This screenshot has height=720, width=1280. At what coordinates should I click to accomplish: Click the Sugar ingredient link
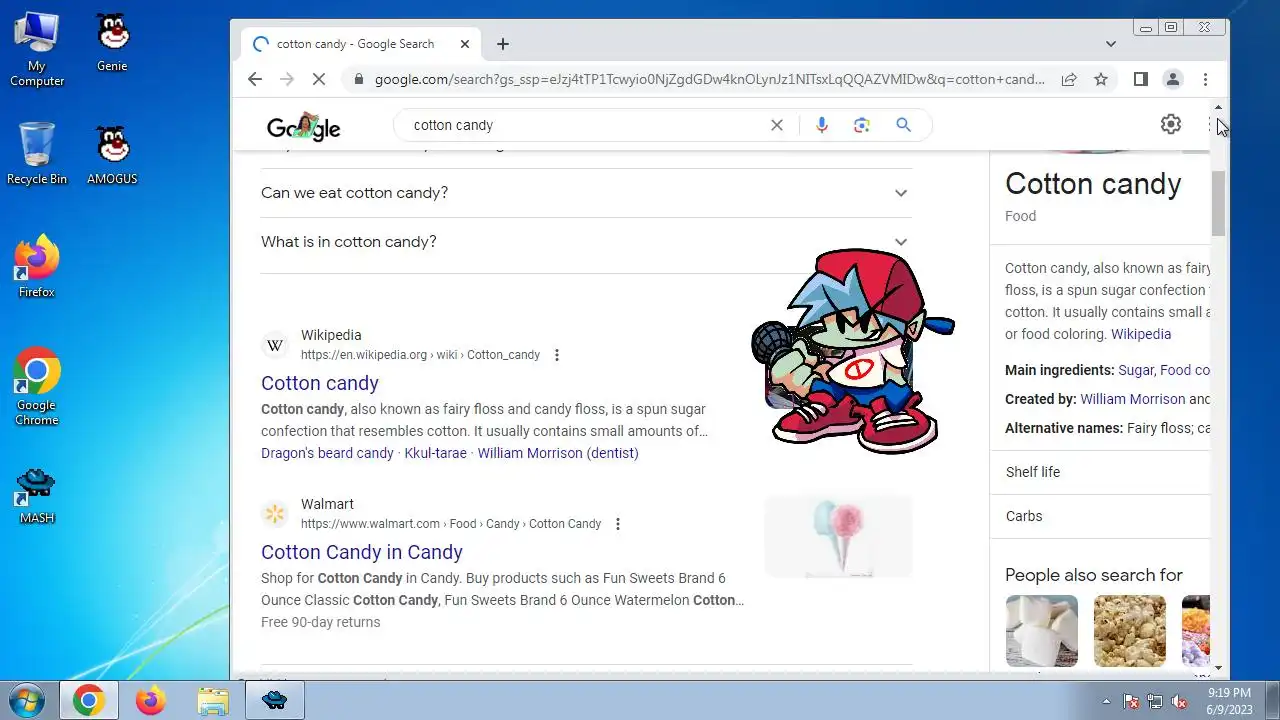click(1136, 370)
